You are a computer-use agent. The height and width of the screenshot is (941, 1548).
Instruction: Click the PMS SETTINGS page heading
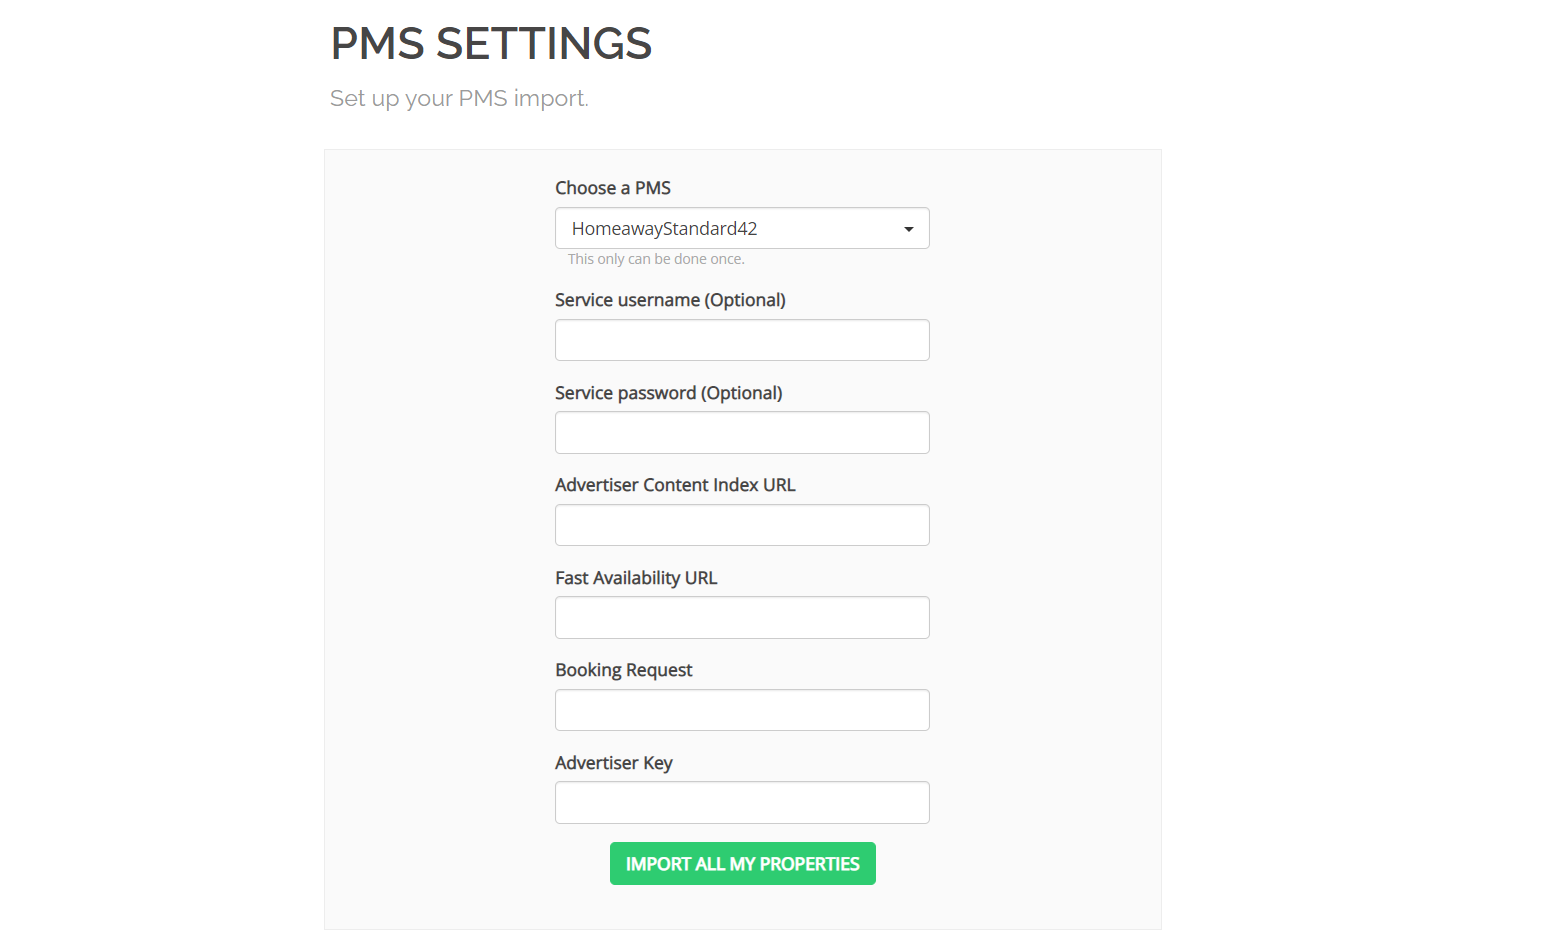491,44
